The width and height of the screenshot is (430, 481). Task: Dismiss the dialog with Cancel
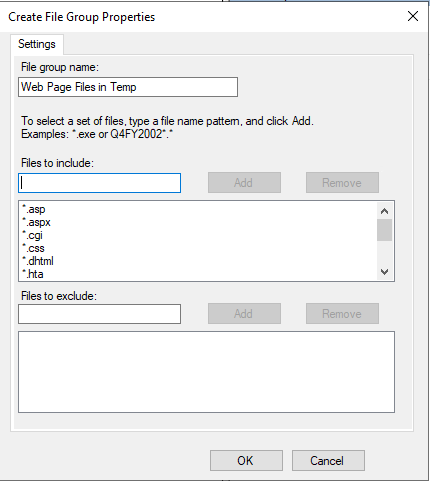(328, 461)
